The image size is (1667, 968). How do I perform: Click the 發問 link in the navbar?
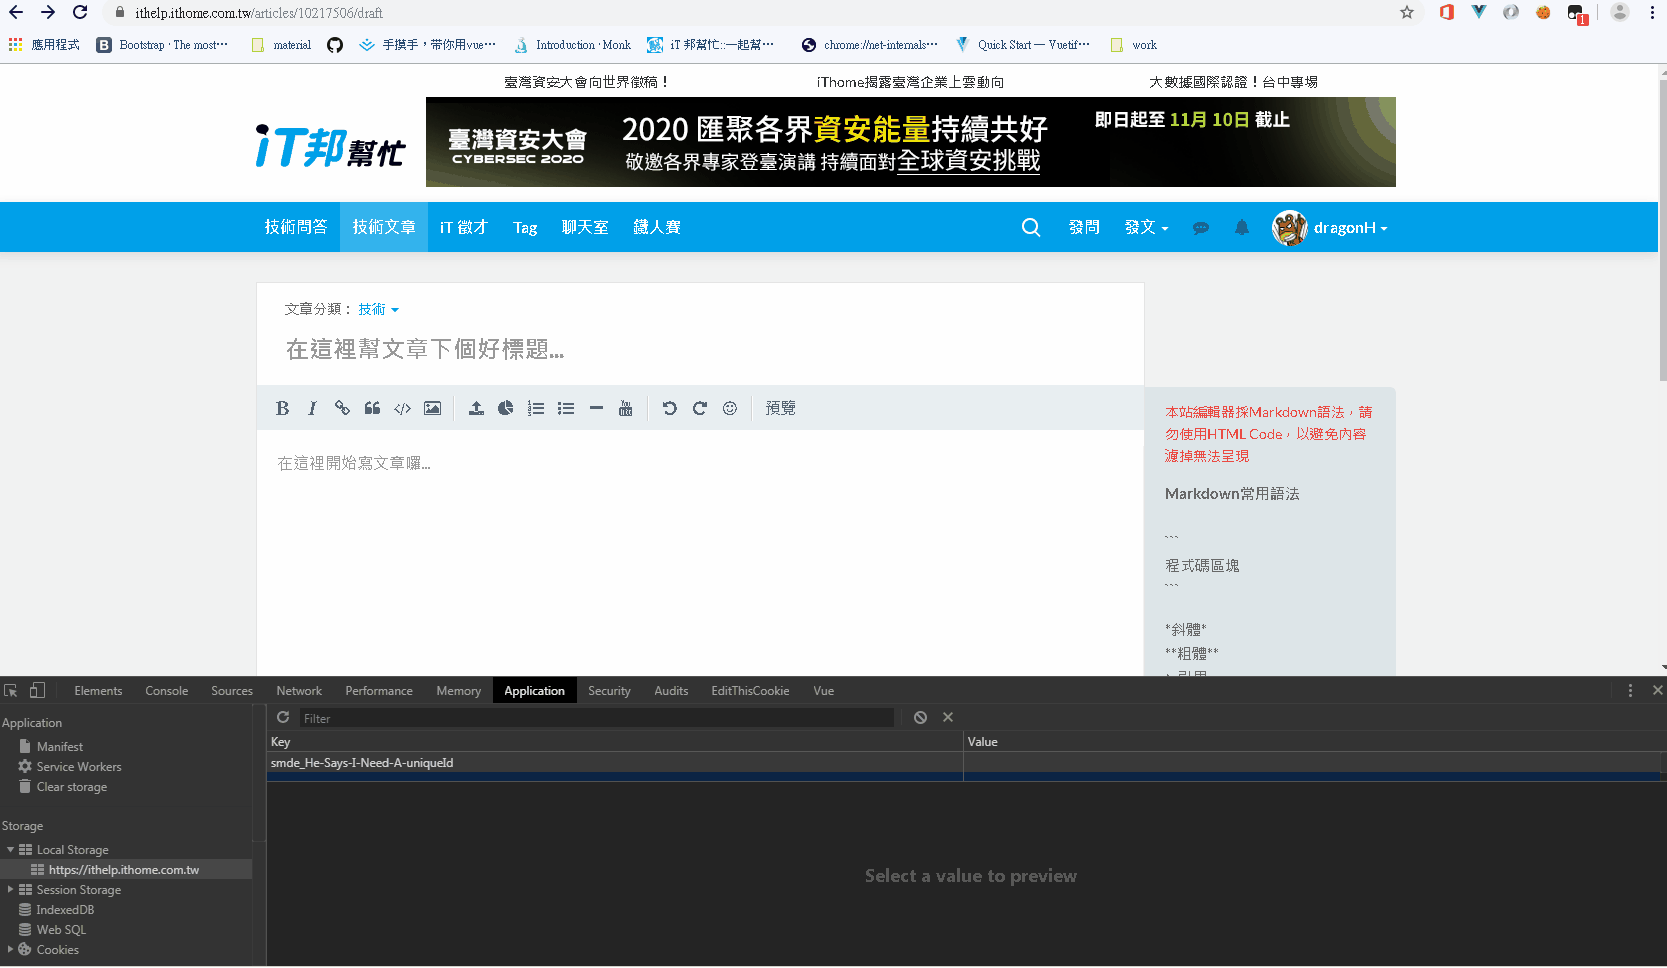(x=1084, y=227)
